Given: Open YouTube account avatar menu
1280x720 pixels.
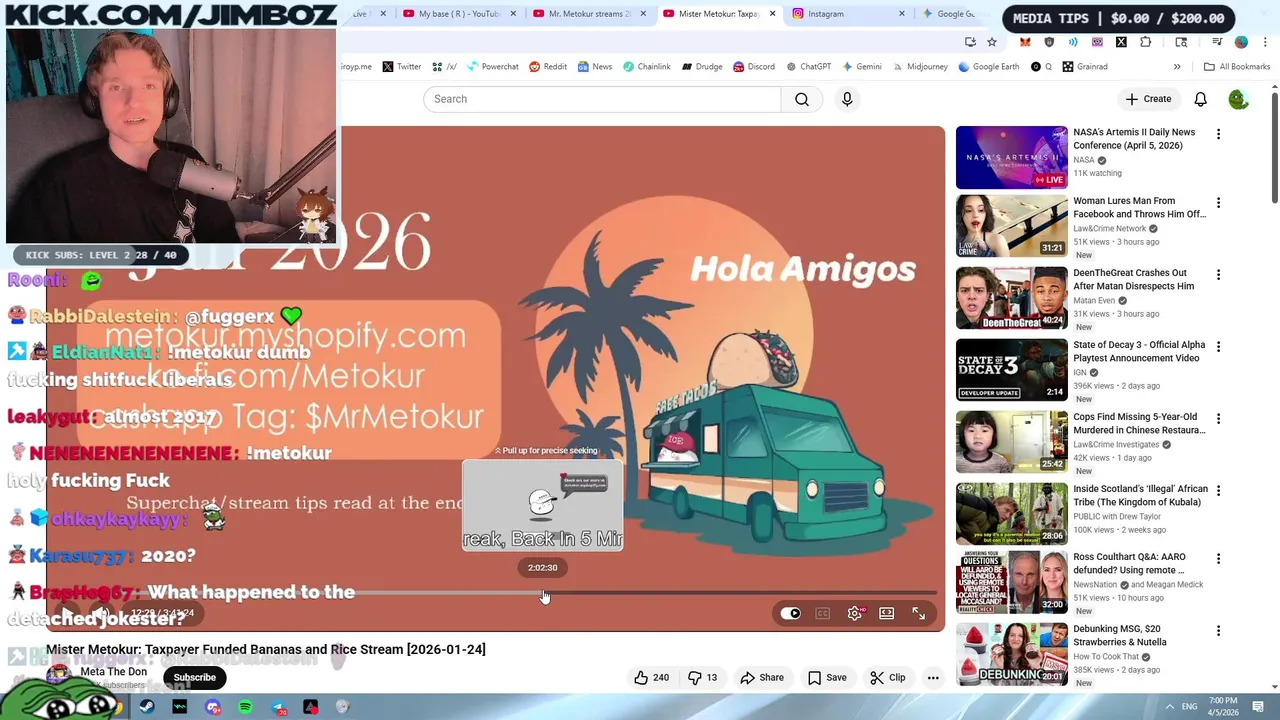Looking at the screenshot, I should coord(1238,99).
